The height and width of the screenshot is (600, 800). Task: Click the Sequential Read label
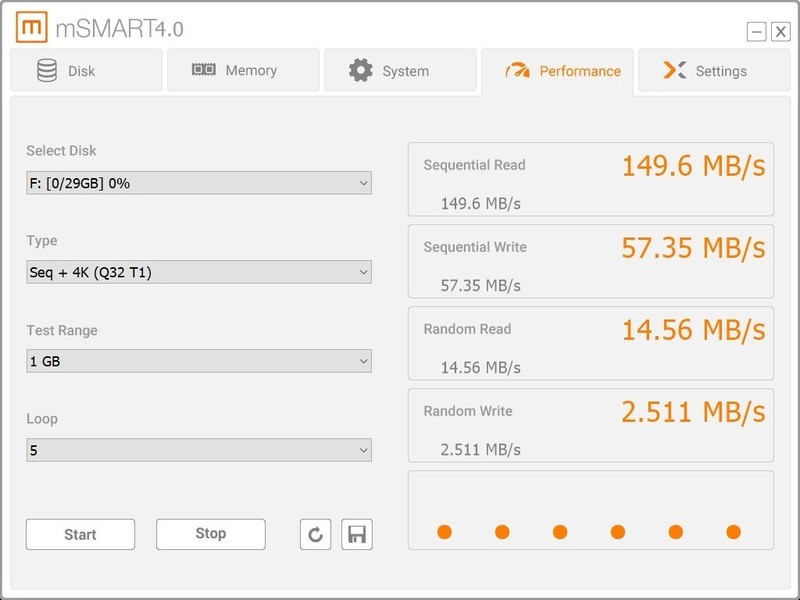[x=474, y=165]
